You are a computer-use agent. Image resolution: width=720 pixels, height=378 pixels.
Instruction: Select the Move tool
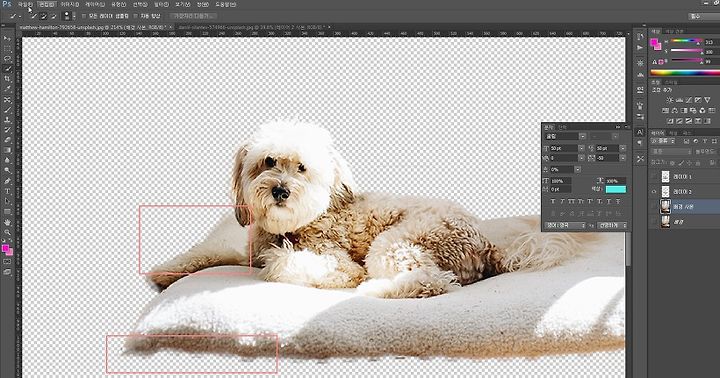click(x=7, y=39)
